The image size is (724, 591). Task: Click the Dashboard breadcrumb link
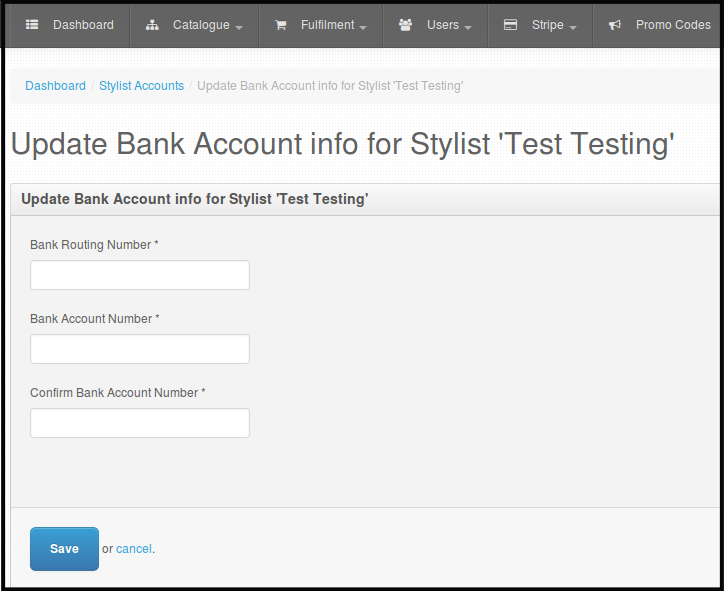(55, 86)
